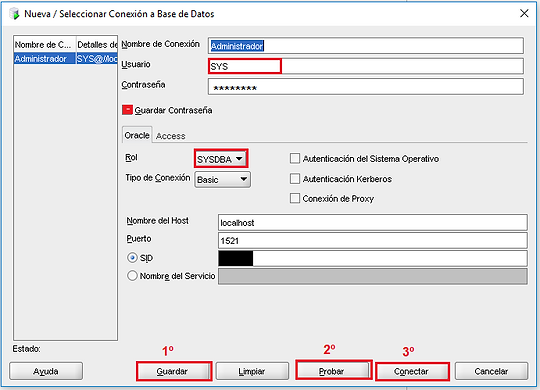Click the disabled Nombre del Servicio field
Image resolution: width=540 pixels, height=390 pixels.
(373, 276)
